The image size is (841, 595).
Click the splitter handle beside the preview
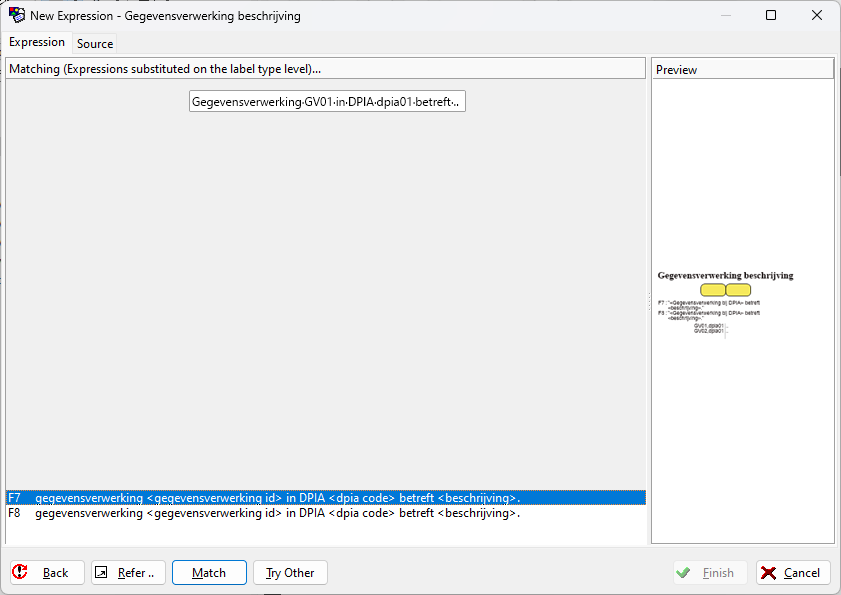click(x=649, y=300)
